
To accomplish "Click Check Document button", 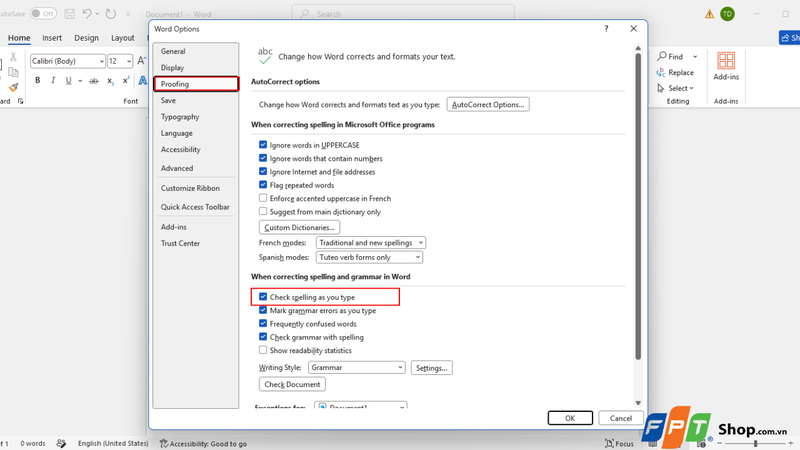I will [x=292, y=384].
